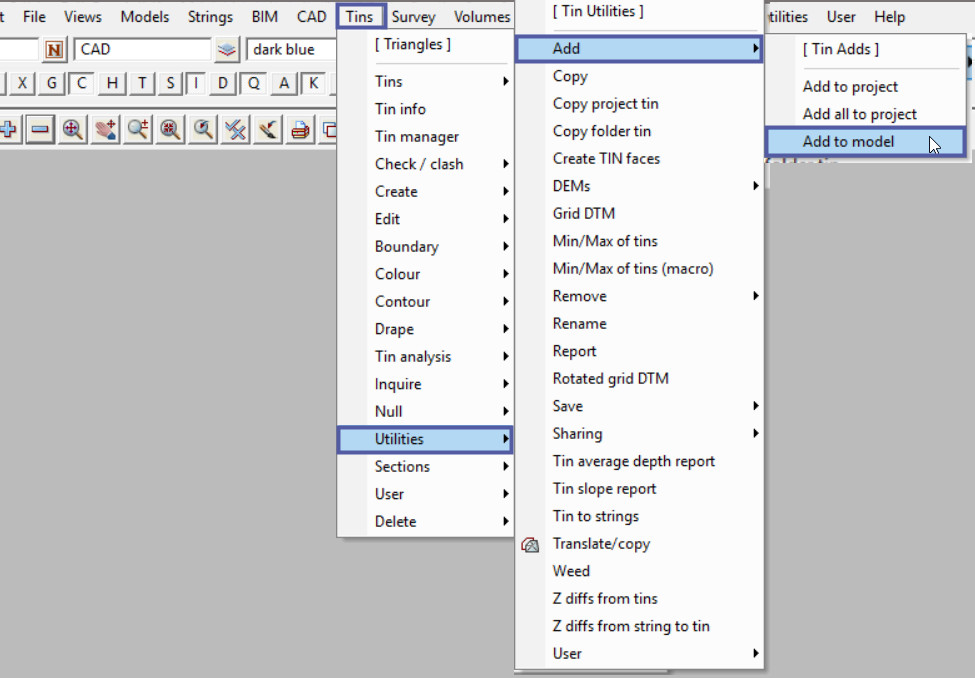Choose Tin manager from Tins menu
This screenshot has height=678, width=975.
coord(417,136)
